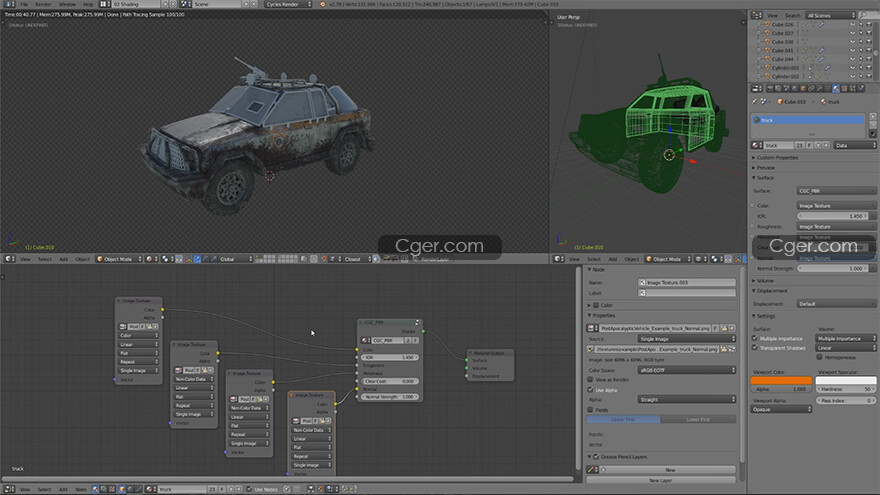The image size is (880, 495).
Task: Click the Render properties camera tab icon
Action: click(x=770, y=88)
